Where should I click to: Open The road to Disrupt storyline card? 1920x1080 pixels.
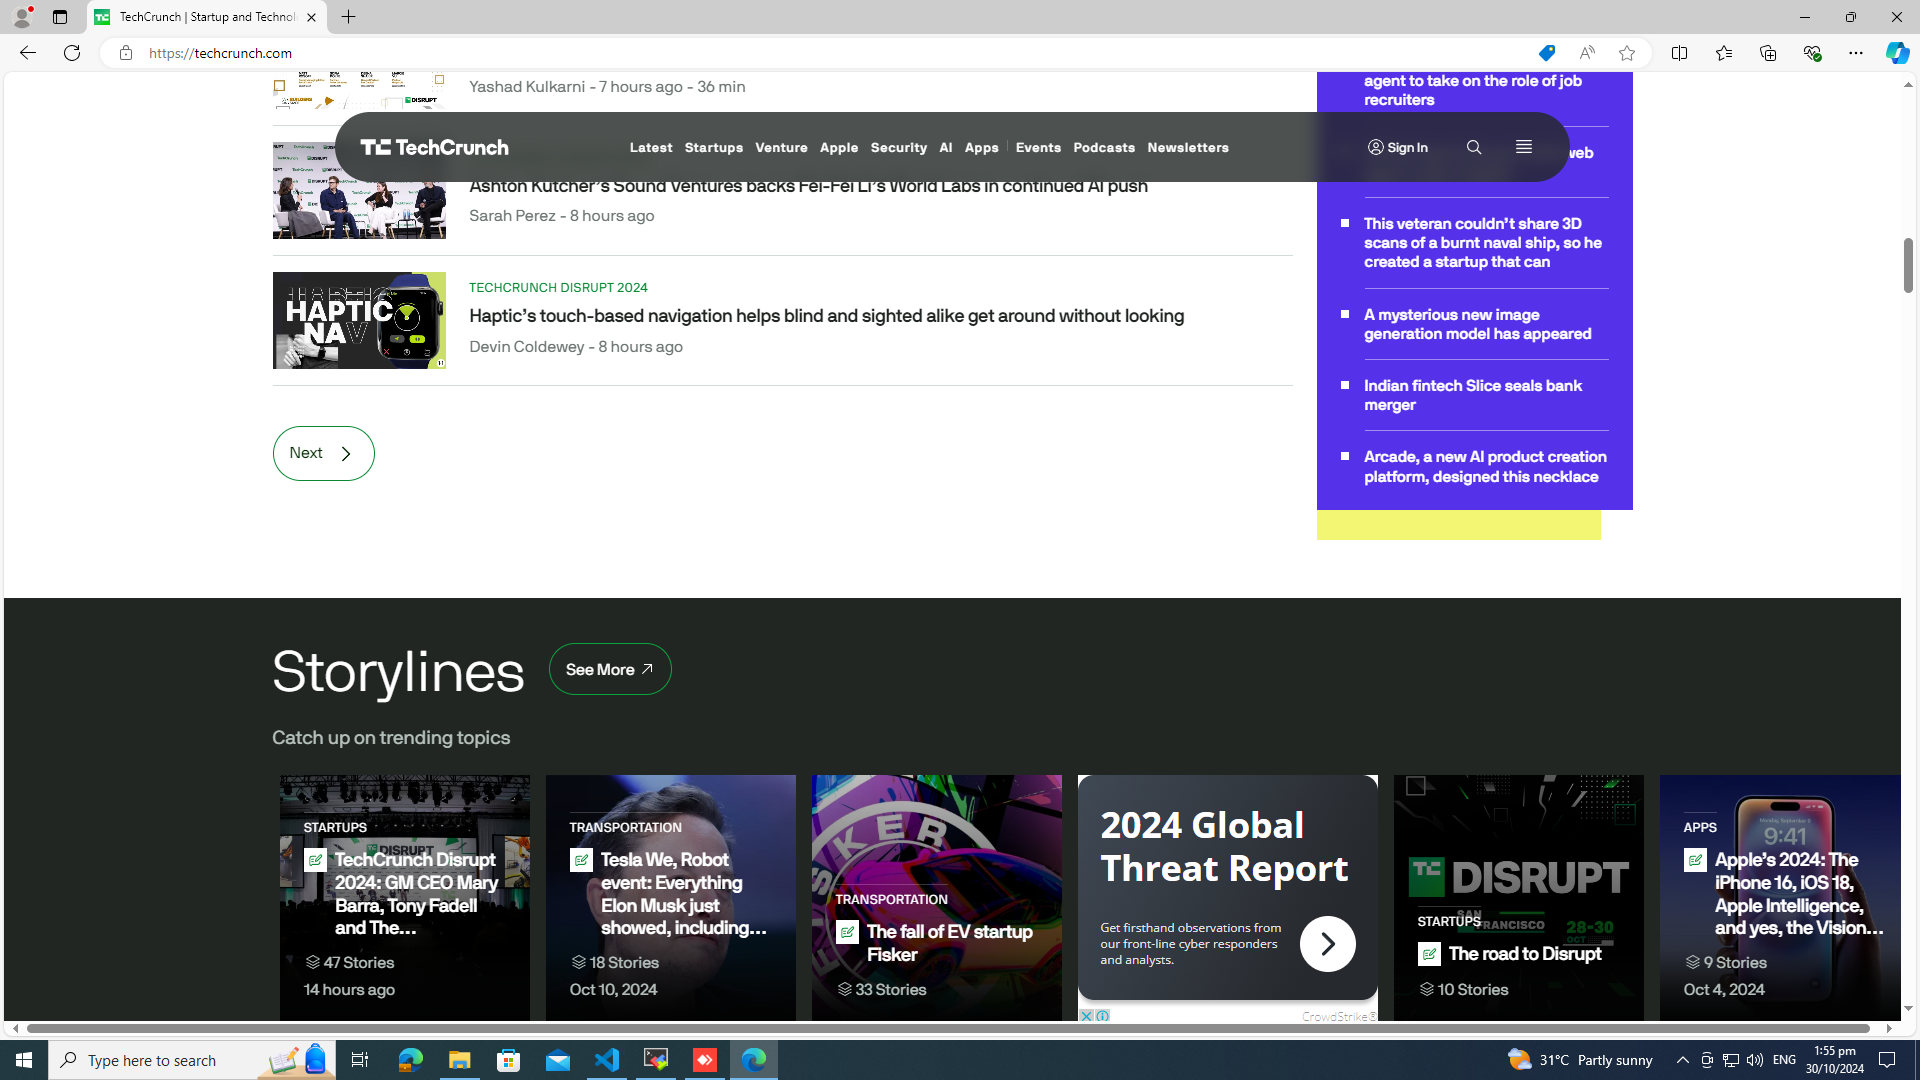click(x=1518, y=897)
